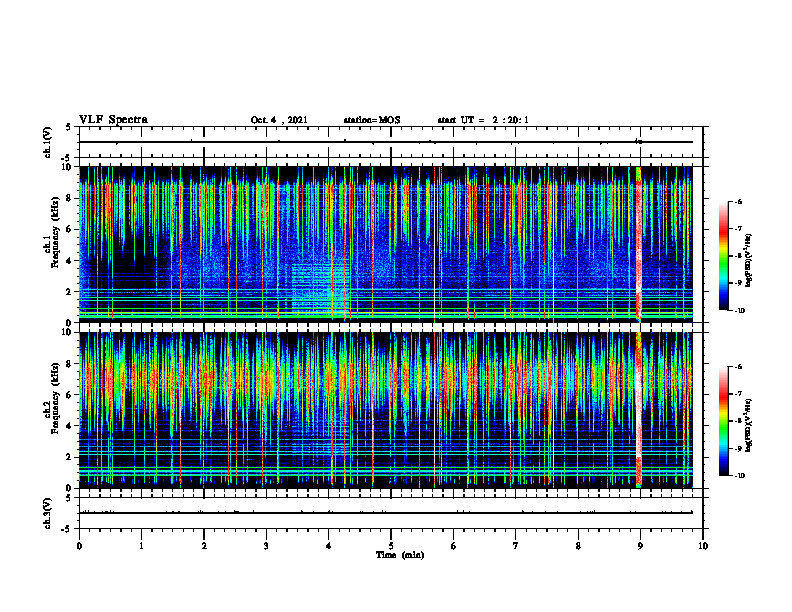
Task: Click the "-10" label on ch.1 colorbar
Action: 740,311
